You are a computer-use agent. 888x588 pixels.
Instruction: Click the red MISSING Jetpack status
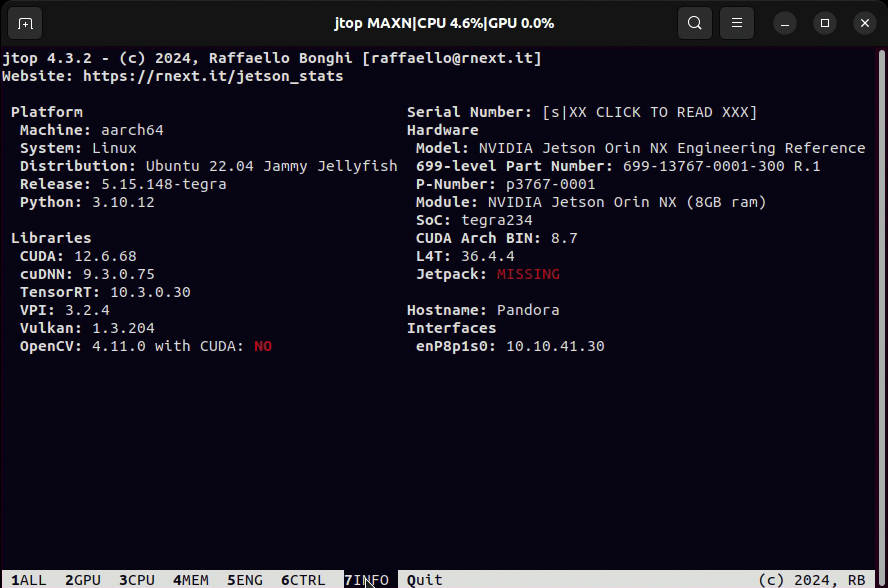tap(528, 274)
